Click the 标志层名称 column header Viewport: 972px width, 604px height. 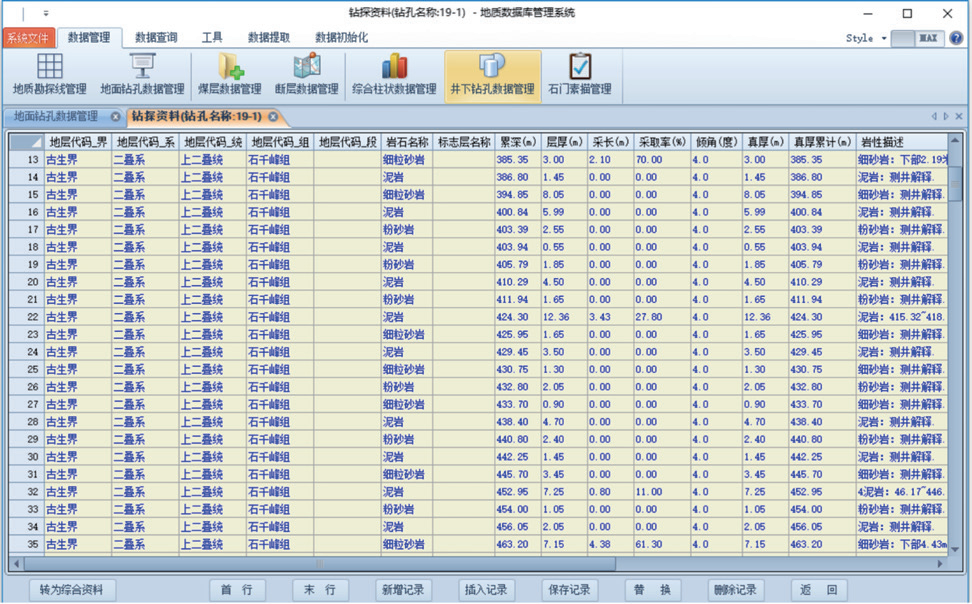click(464, 142)
